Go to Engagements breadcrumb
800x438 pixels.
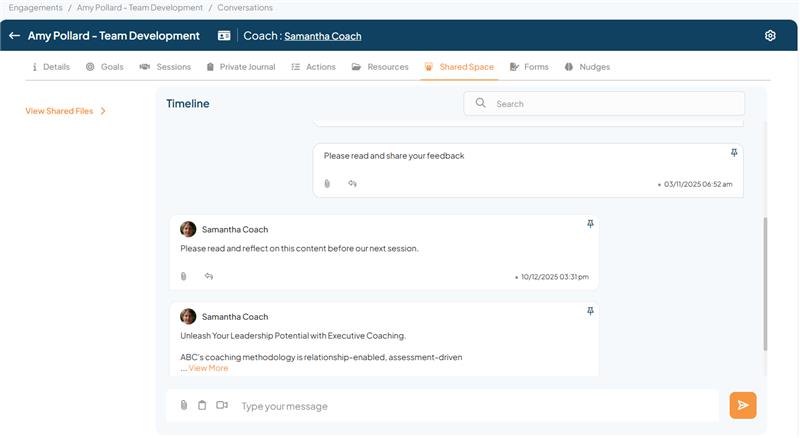[35, 7]
